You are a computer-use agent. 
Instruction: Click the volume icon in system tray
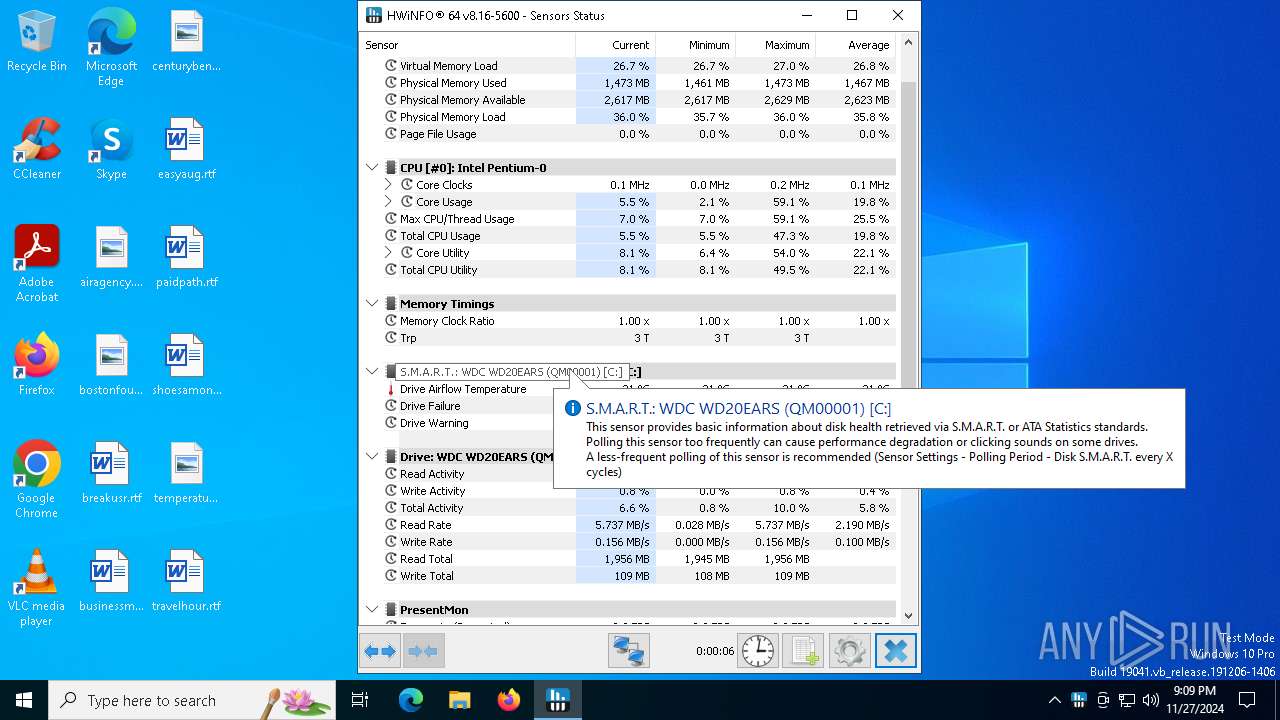pyautogui.click(x=1150, y=700)
